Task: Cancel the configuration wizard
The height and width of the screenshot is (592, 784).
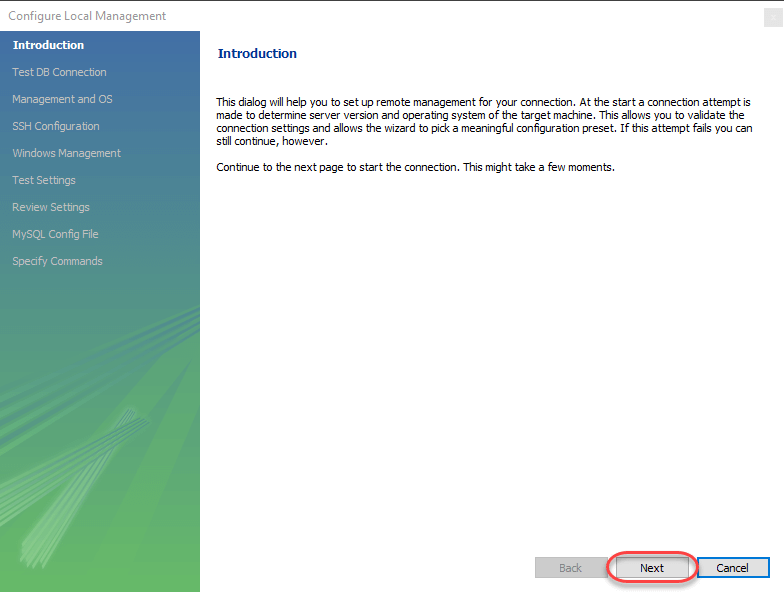Action: [732, 568]
